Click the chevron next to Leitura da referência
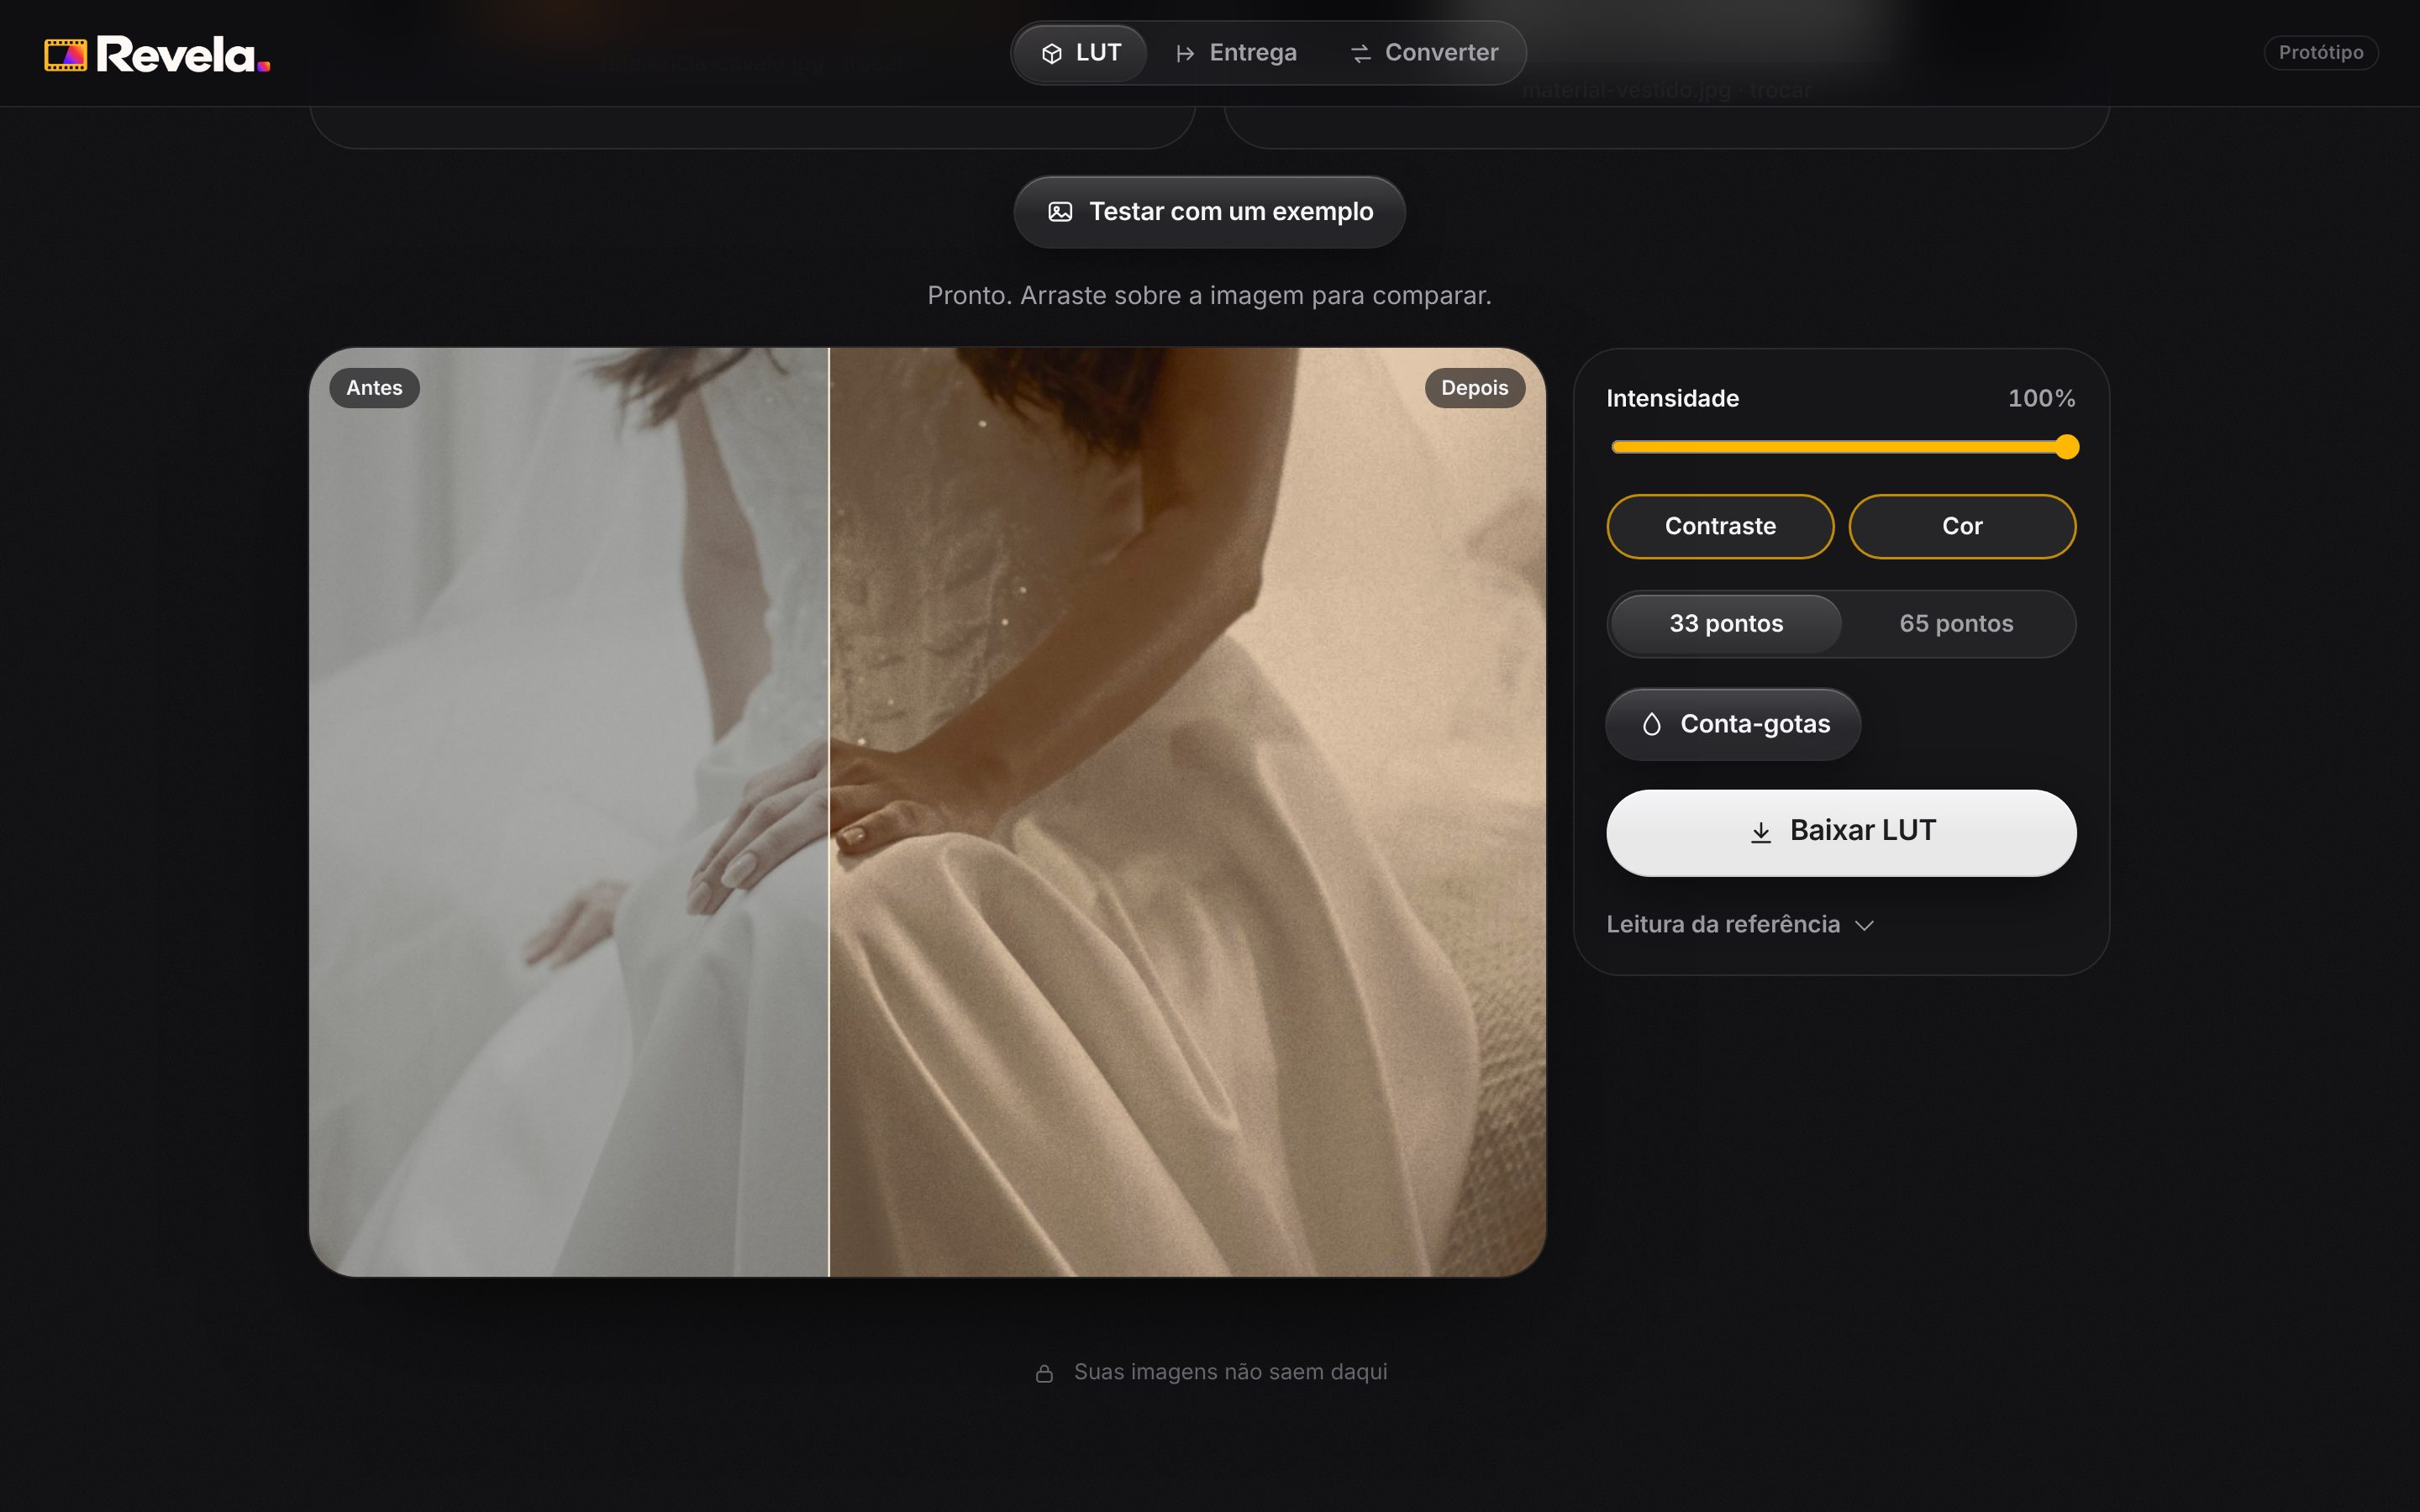The width and height of the screenshot is (2420, 1512). (x=1864, y=926)
